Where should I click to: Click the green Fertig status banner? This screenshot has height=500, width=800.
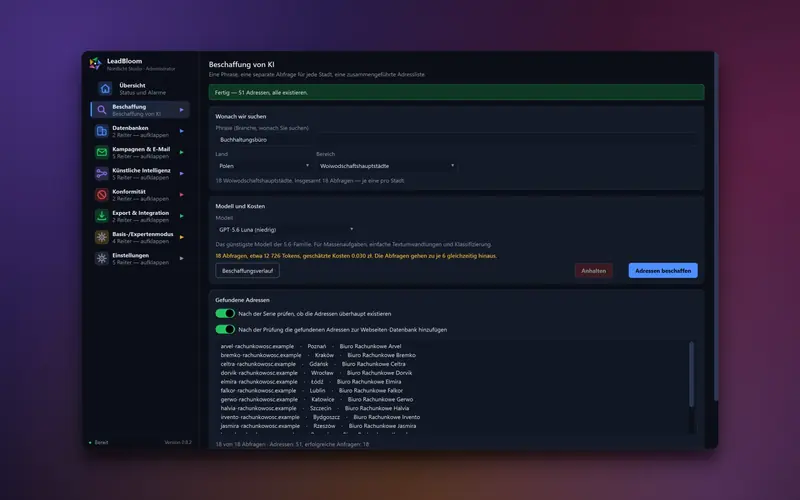457,92
